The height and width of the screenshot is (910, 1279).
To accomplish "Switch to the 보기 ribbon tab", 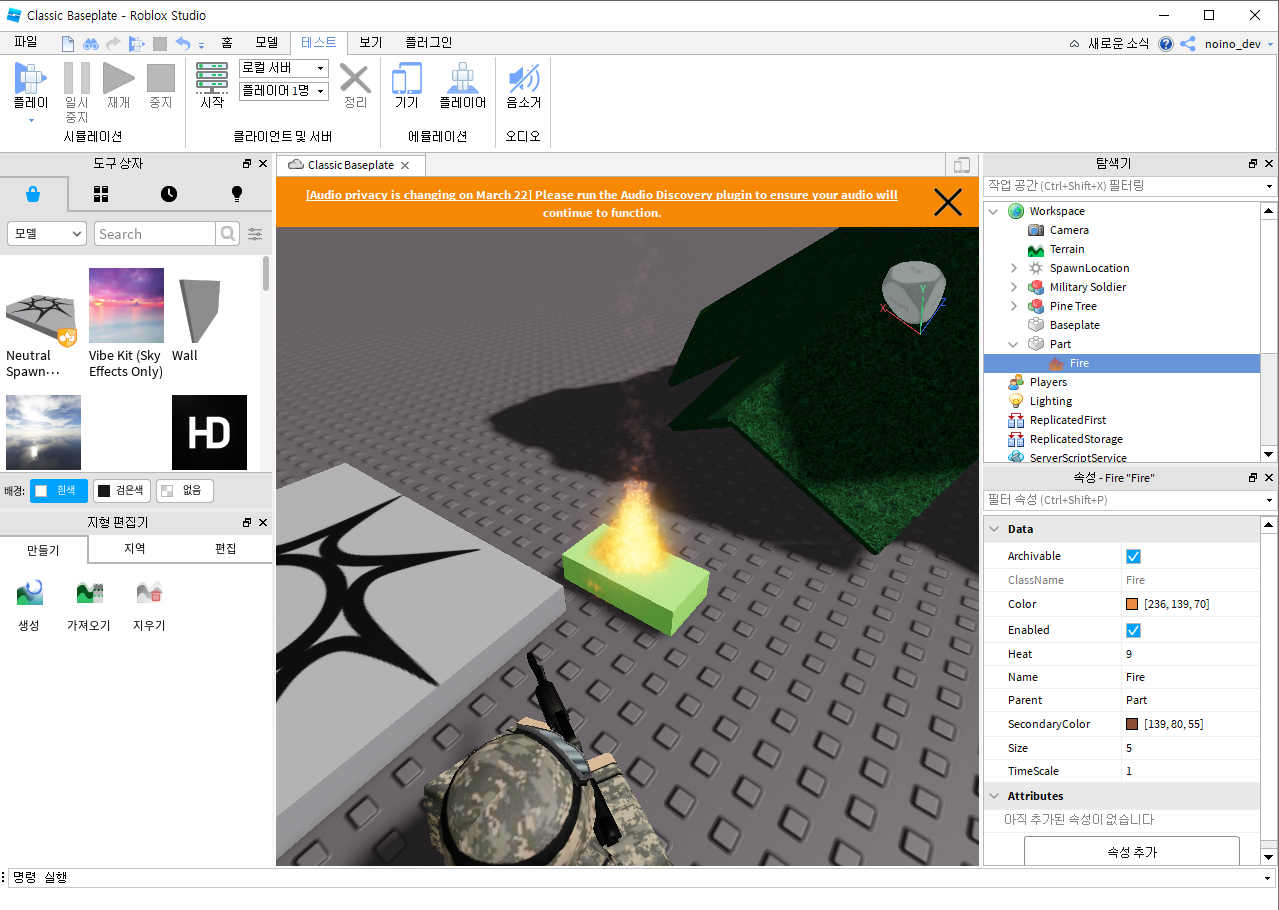I will pyautogui.click(x=371, y=42).
